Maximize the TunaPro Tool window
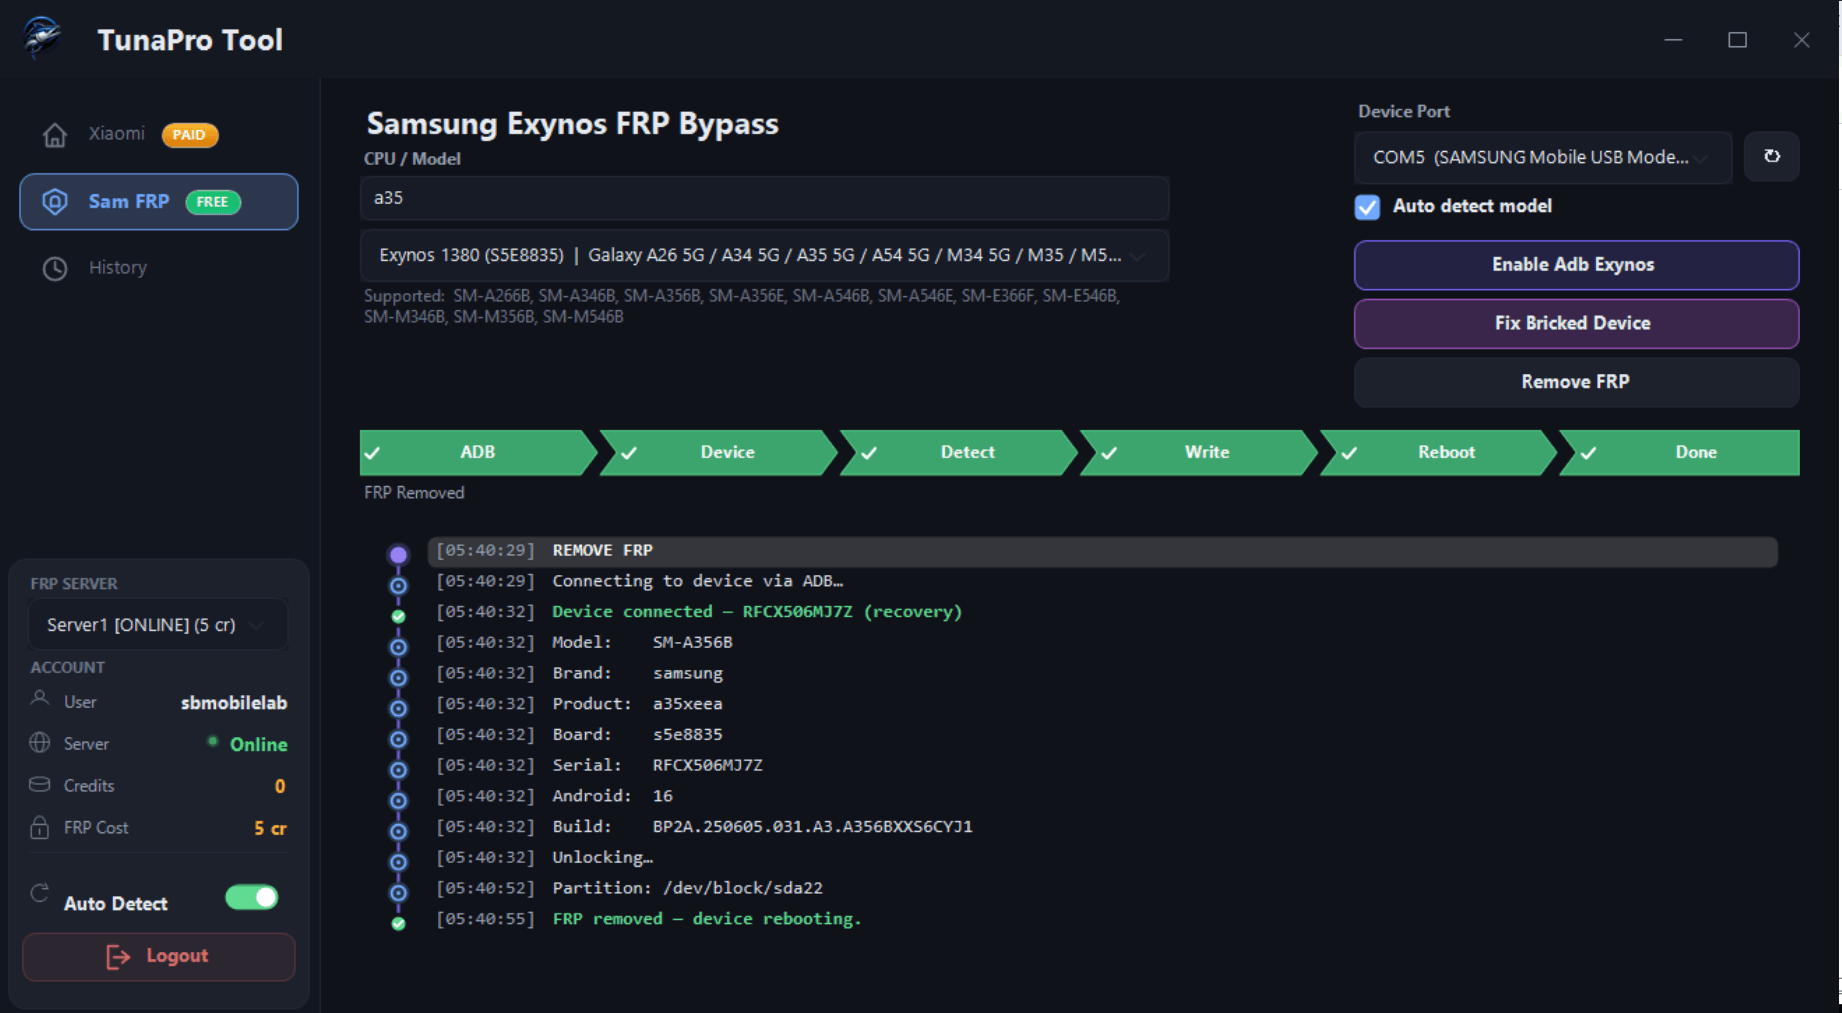This screenshot has height=1013, width=1842. 1737,40
